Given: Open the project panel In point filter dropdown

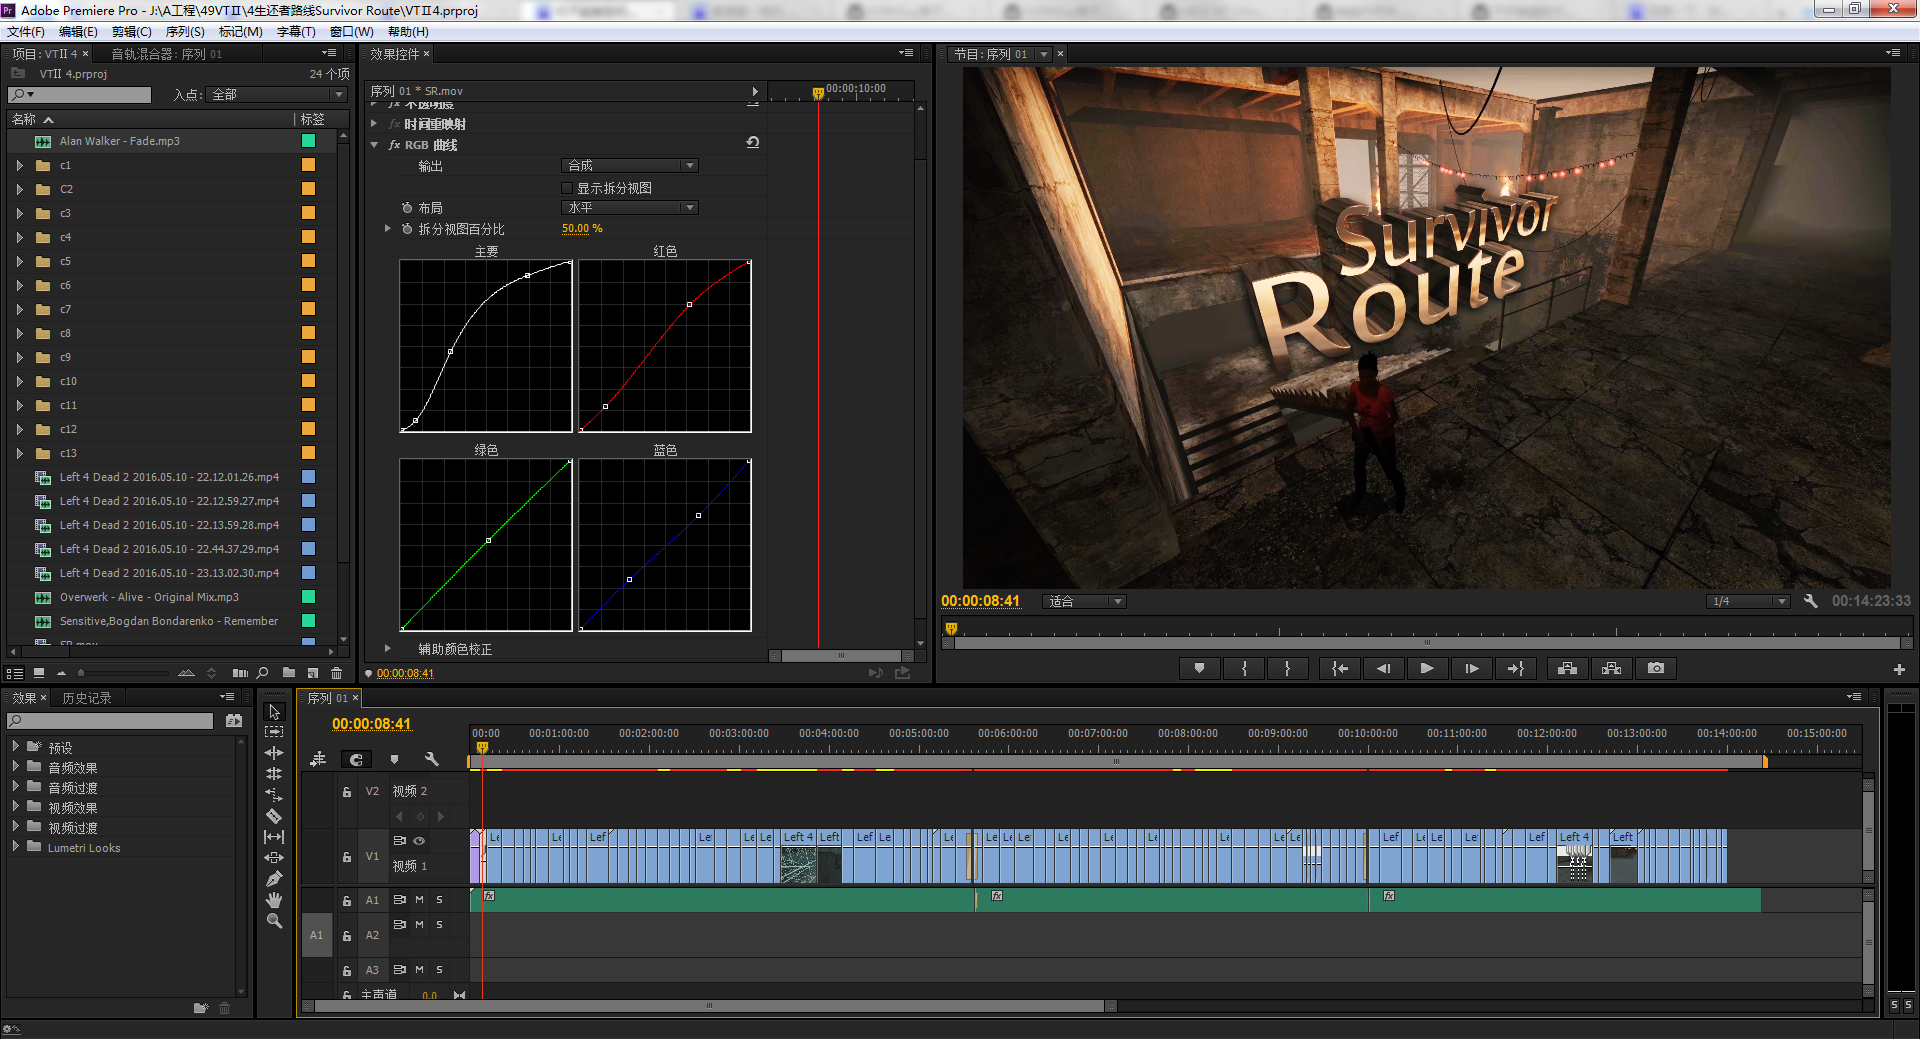Looking at the screenshot, I should click(x=278, y=94).
